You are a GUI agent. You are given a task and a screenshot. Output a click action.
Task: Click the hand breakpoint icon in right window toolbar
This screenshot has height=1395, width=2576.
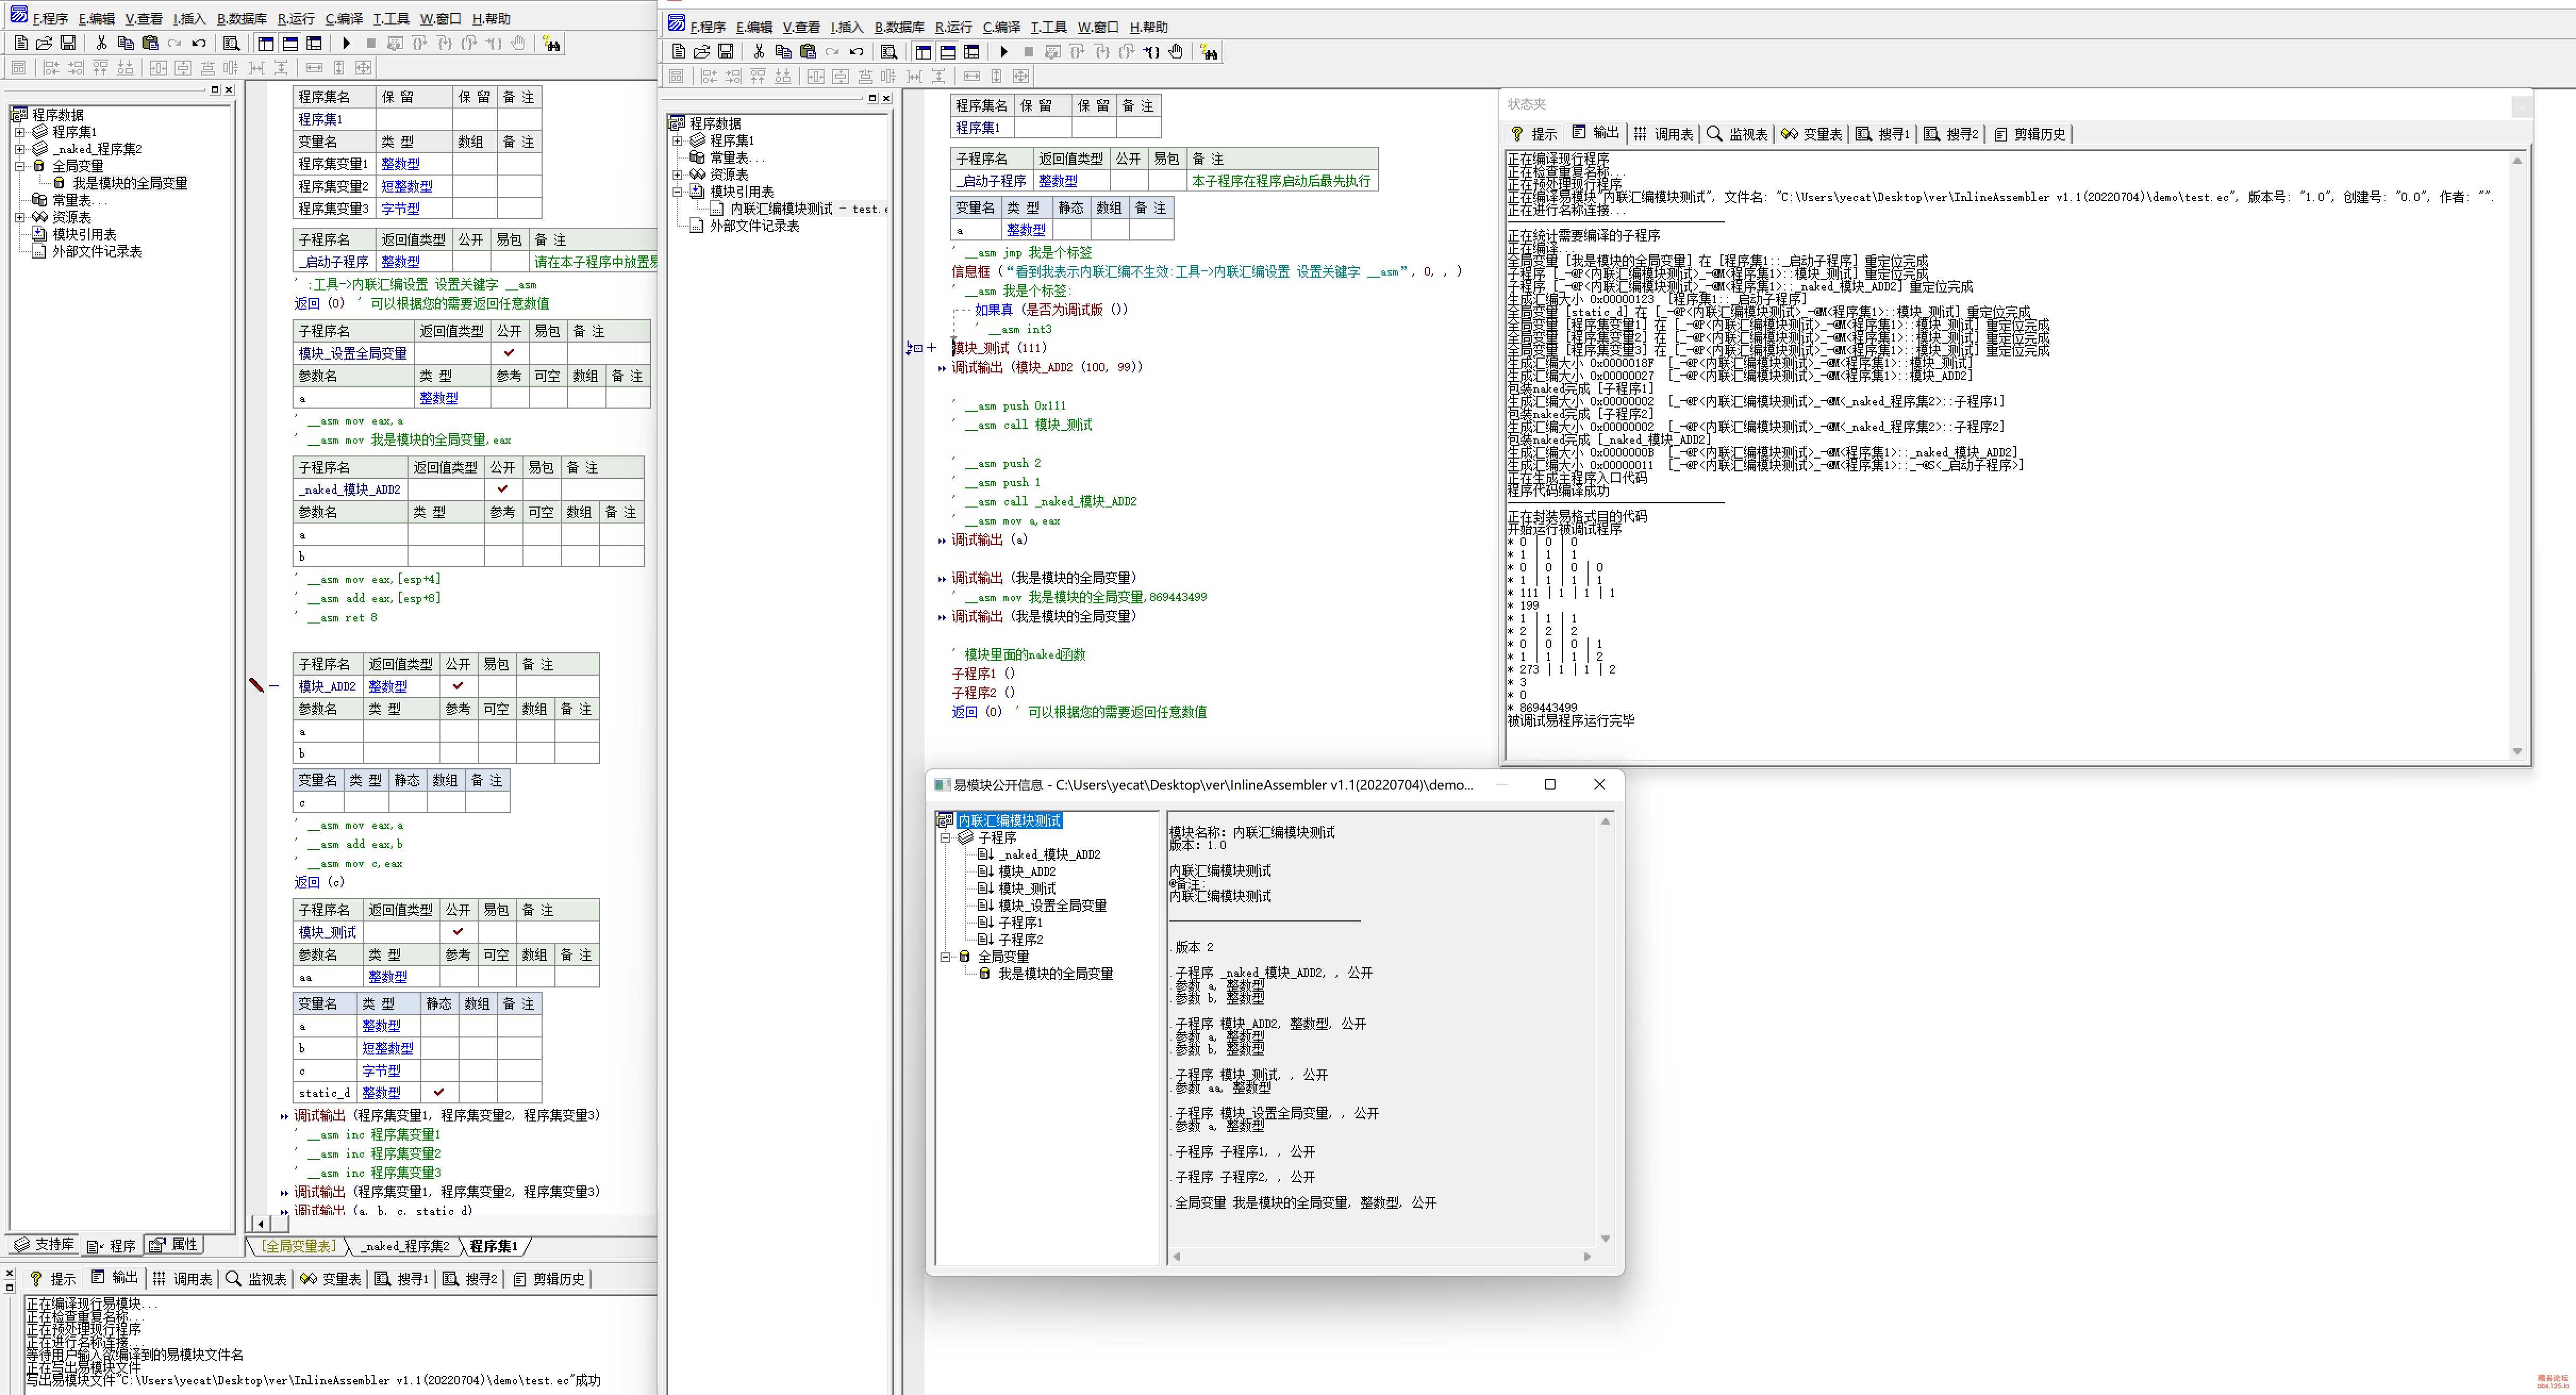(x=1176, y=52)
